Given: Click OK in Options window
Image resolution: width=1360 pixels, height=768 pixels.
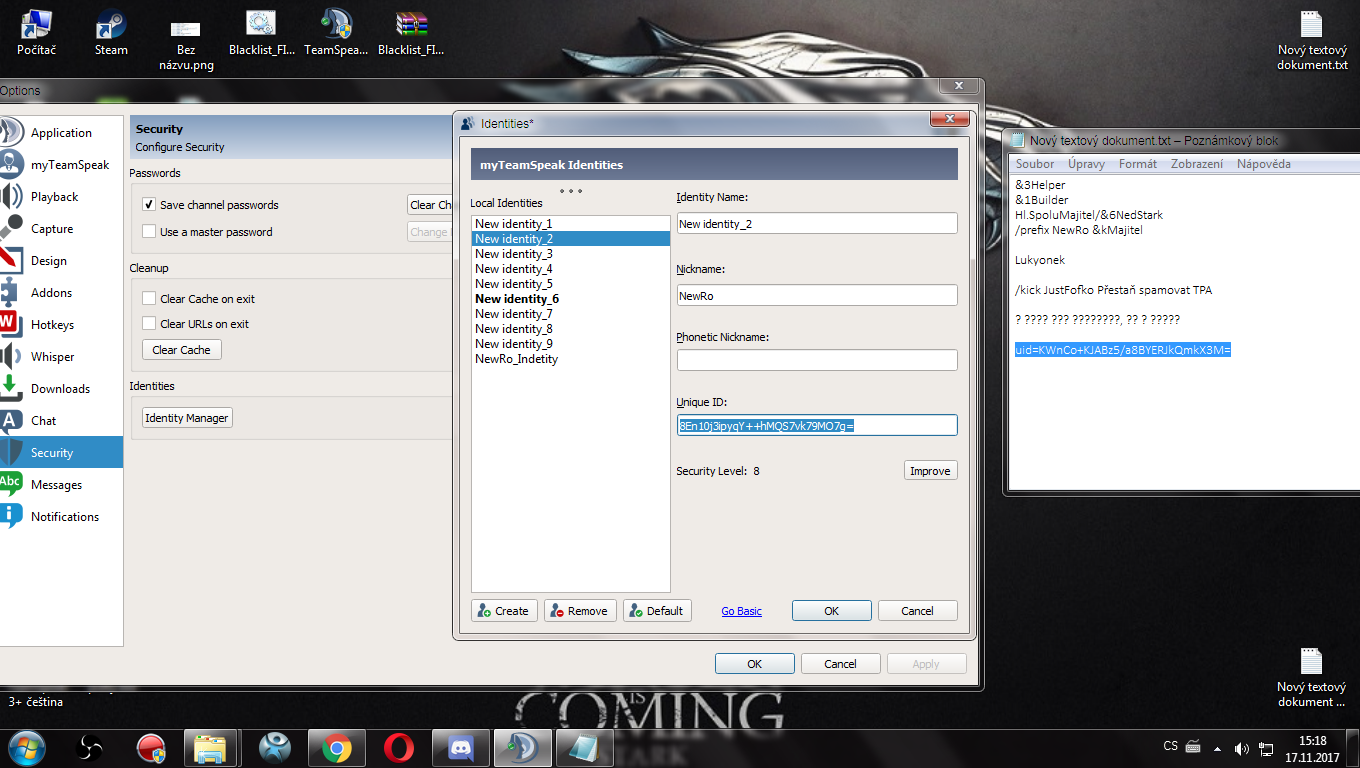Looking at the screenshot, I should pos(755,664).
